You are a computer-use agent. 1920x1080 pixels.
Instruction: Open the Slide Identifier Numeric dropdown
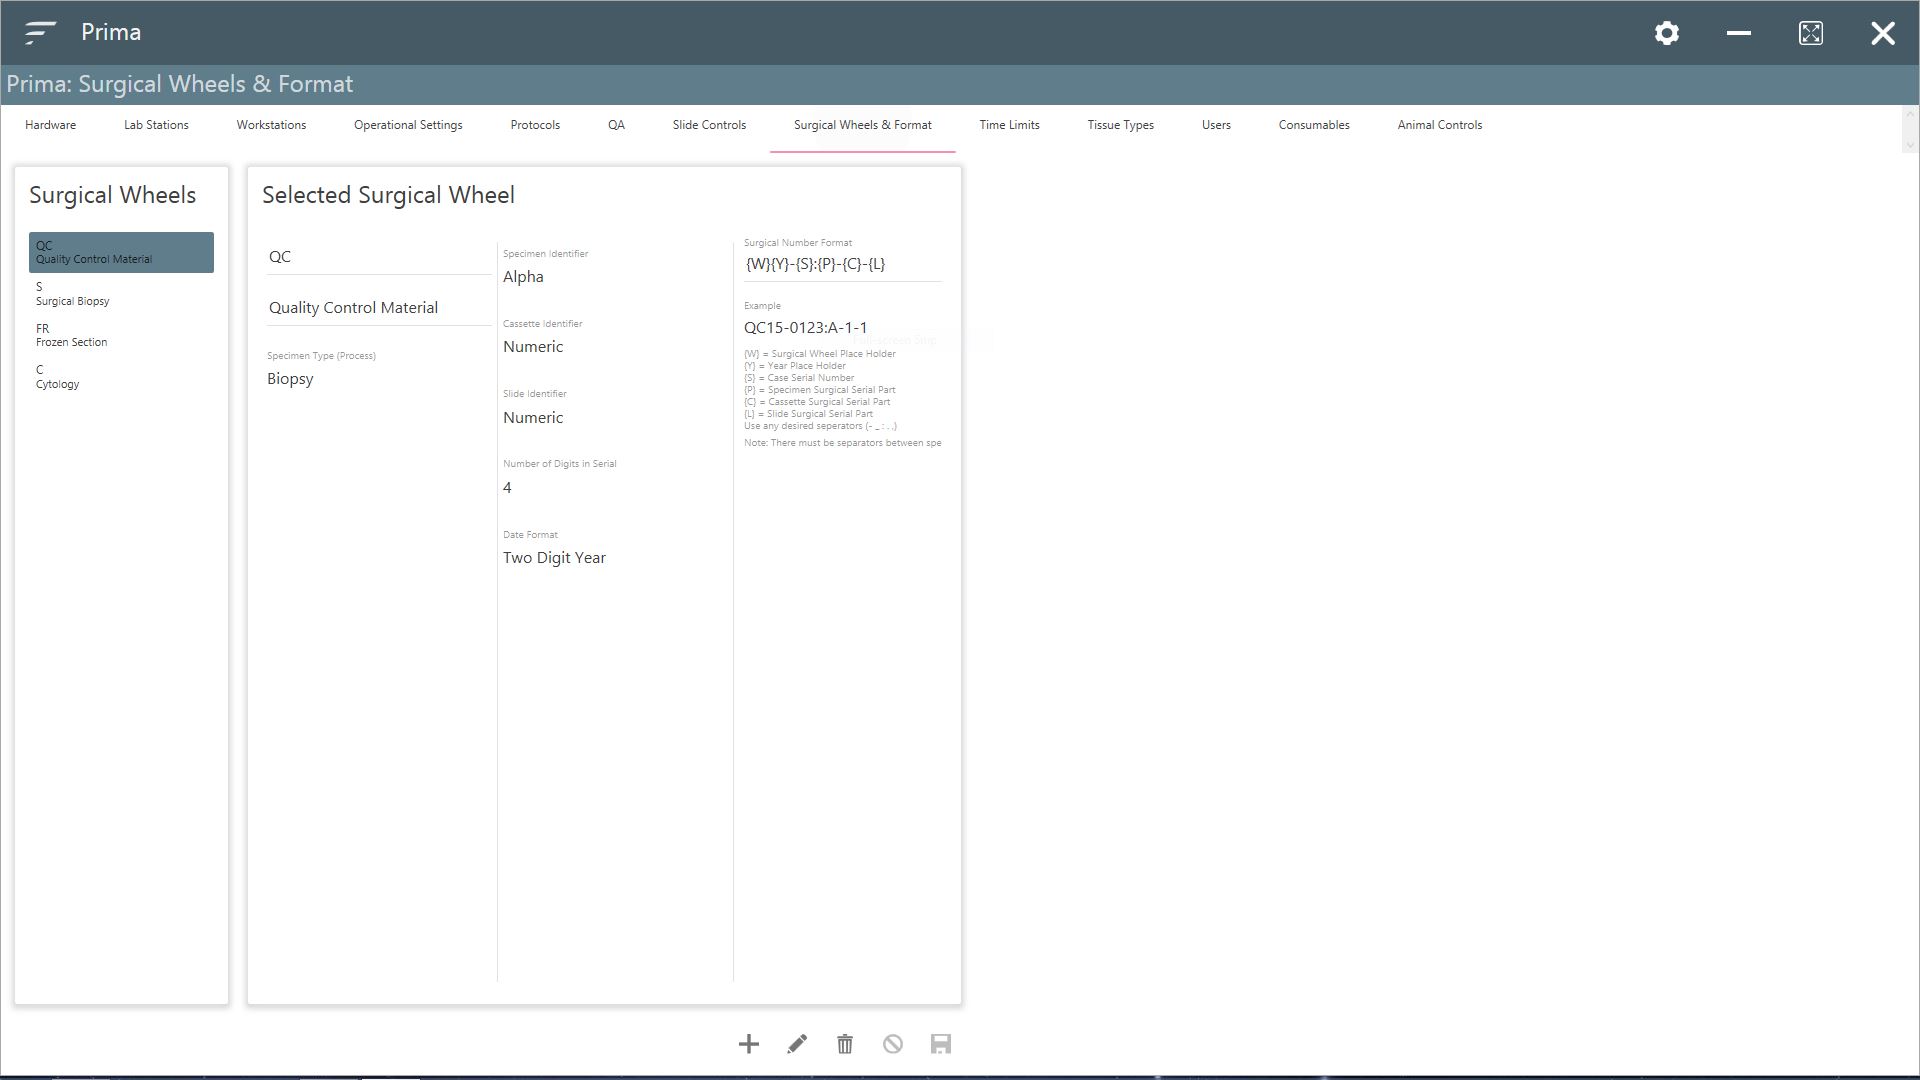click(x=613, y=418)
